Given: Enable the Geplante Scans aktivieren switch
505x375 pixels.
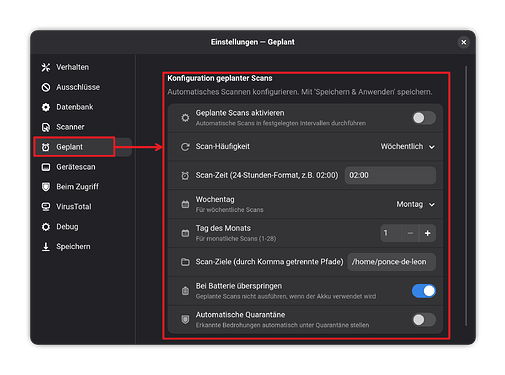Looking at the screenshot, I should click(424, 118).
